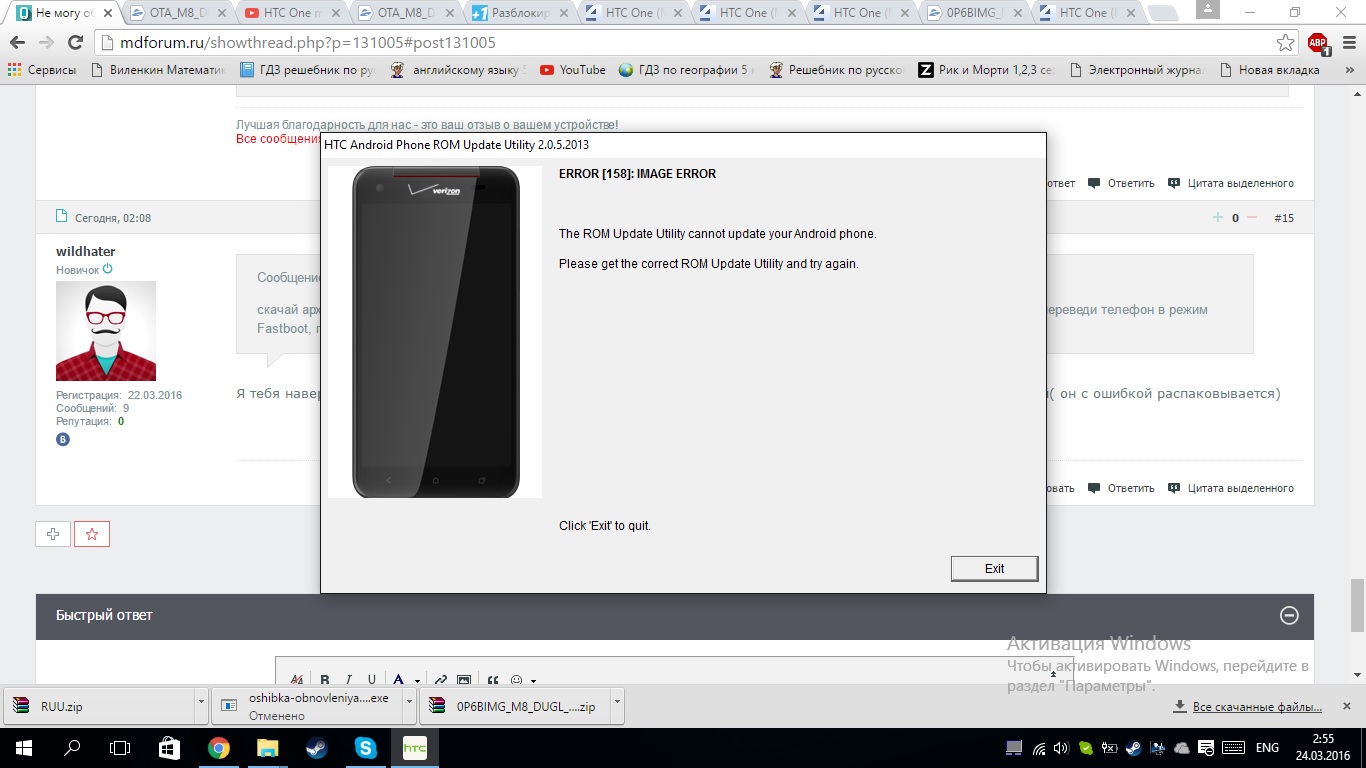
Task: Open the HTC app on the taskbar
Action: (x=414, y=748)
